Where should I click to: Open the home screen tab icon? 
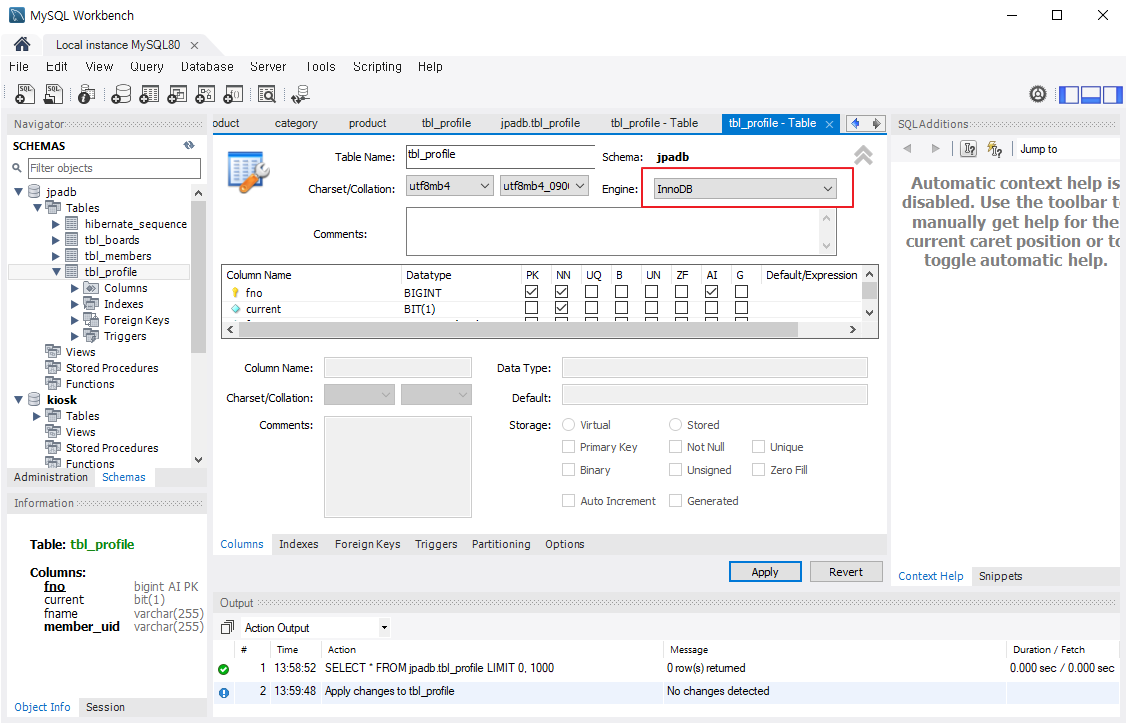pyautogui.click(x=22, y=45)
